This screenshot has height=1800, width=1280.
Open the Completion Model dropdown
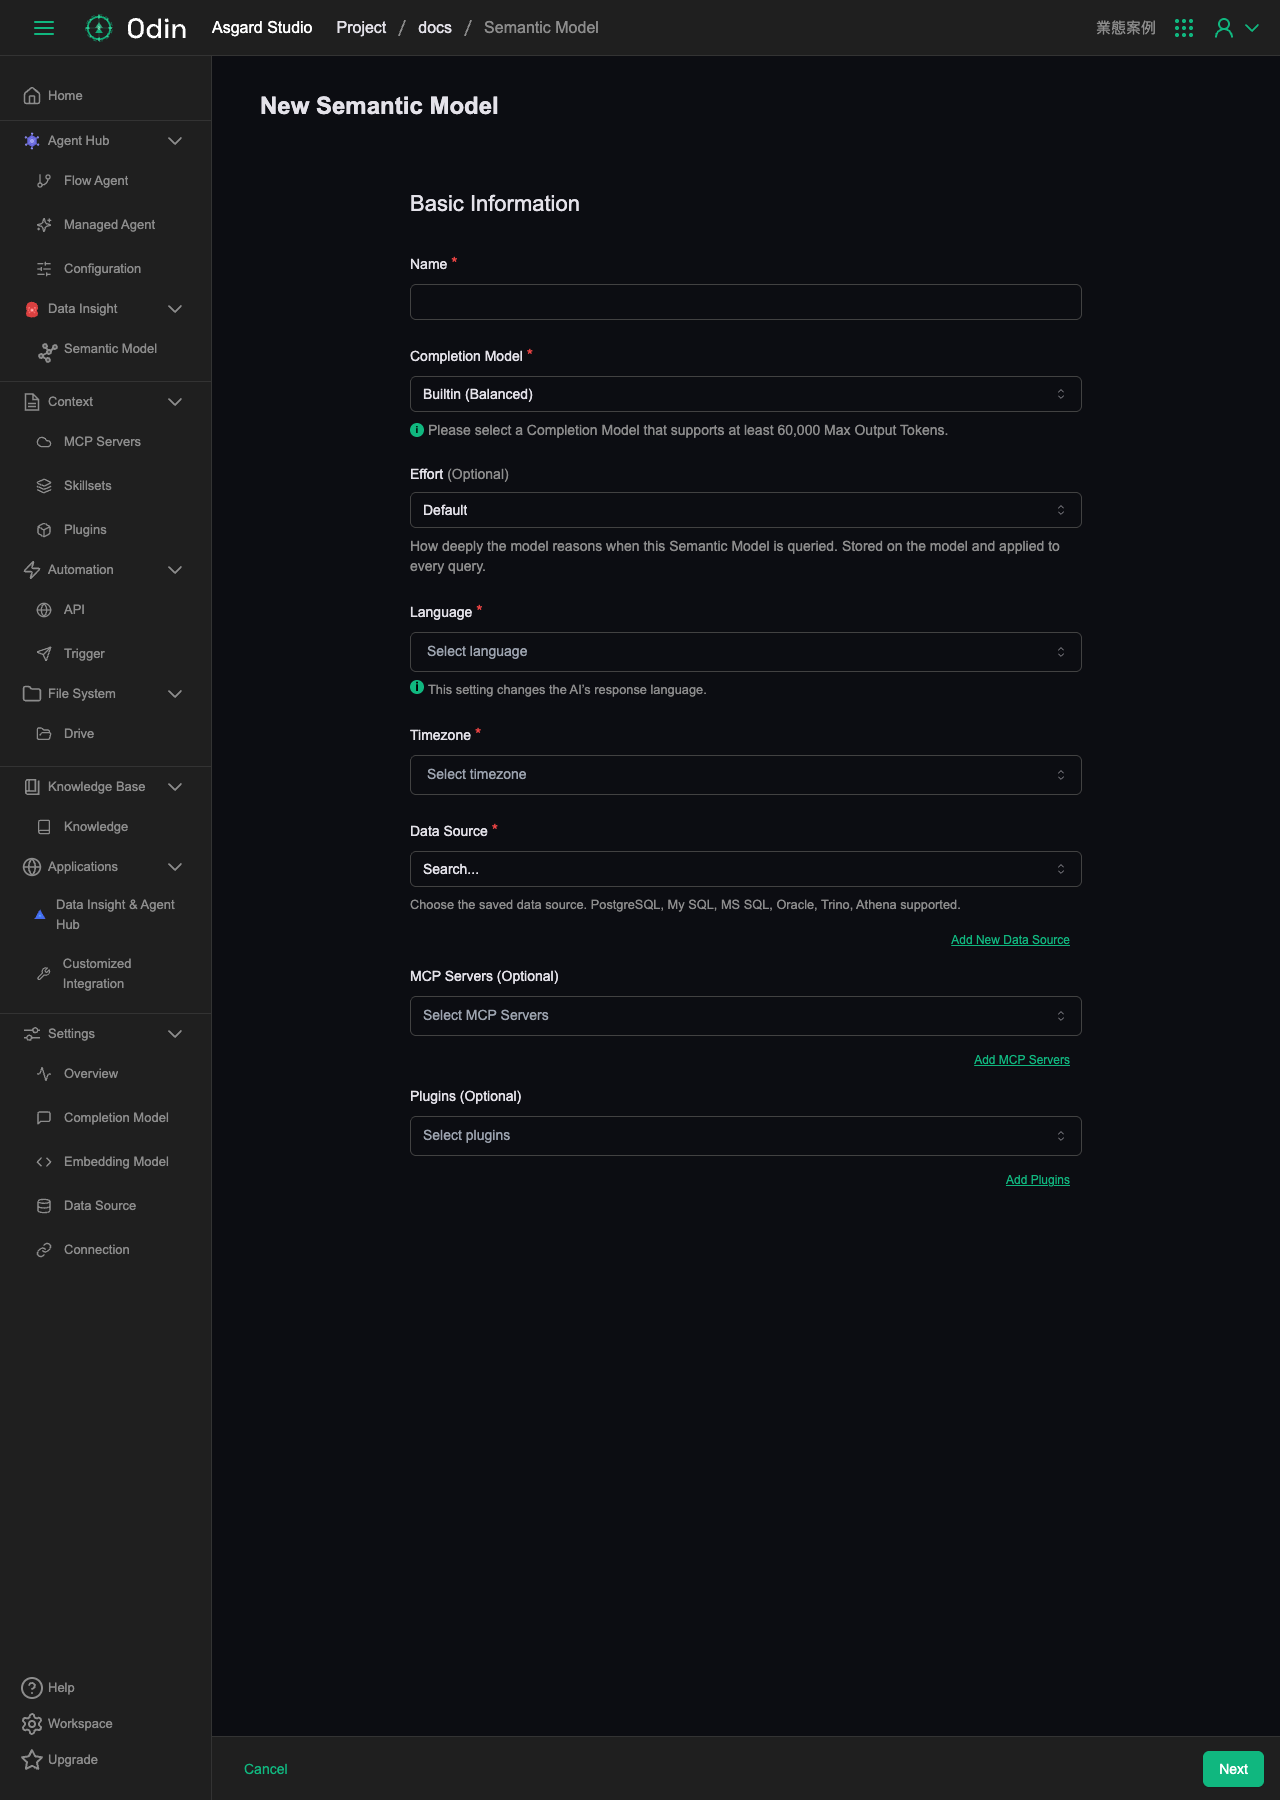click(x=746, y=394)
